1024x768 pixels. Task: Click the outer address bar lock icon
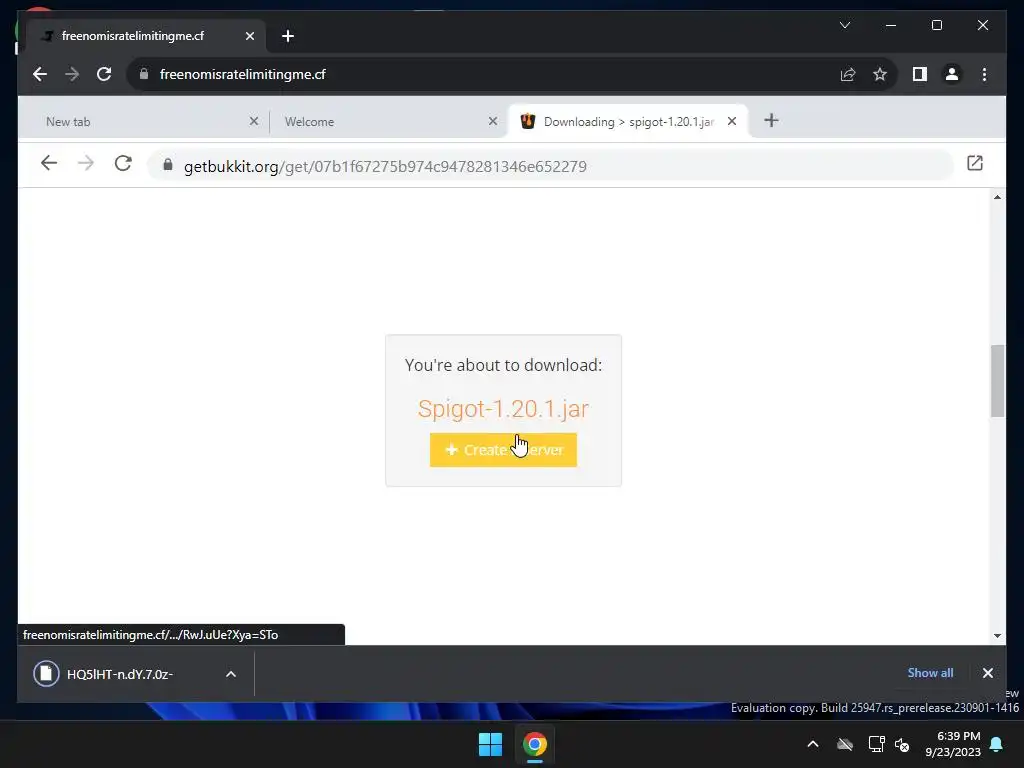click(x=144, y=74)
